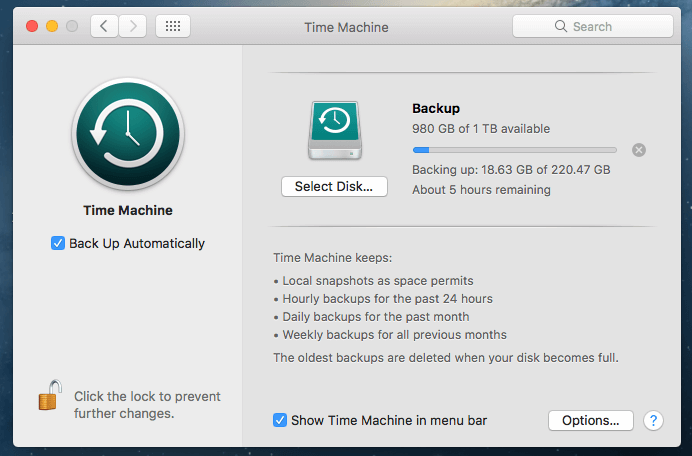The image size is (692, 456).
Task: Uncheck Show Time Machine in menu bar
Action: click(x=280, y=420)
